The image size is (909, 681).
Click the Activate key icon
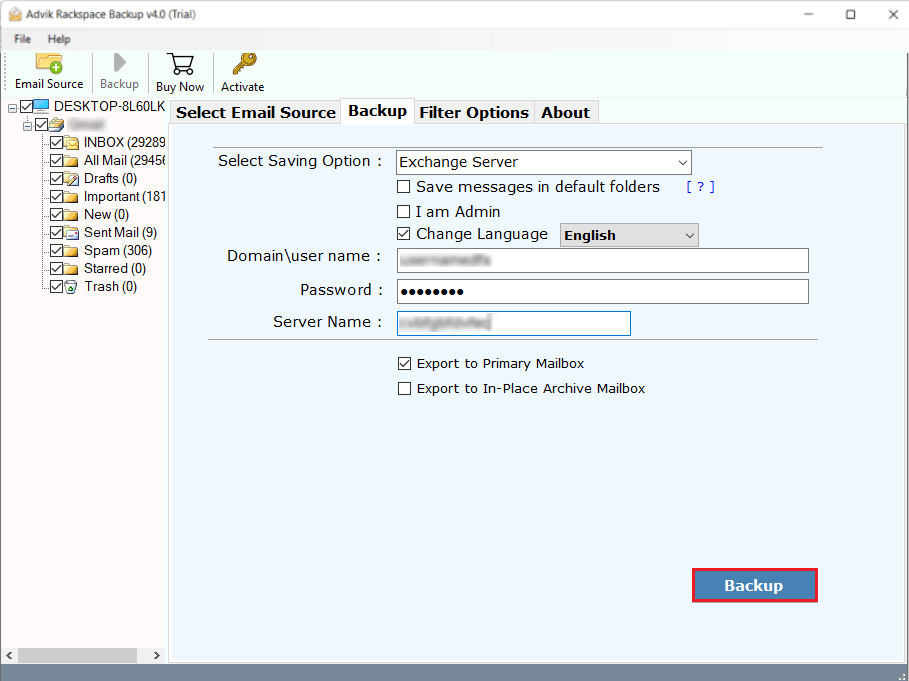tap(244, 64)
